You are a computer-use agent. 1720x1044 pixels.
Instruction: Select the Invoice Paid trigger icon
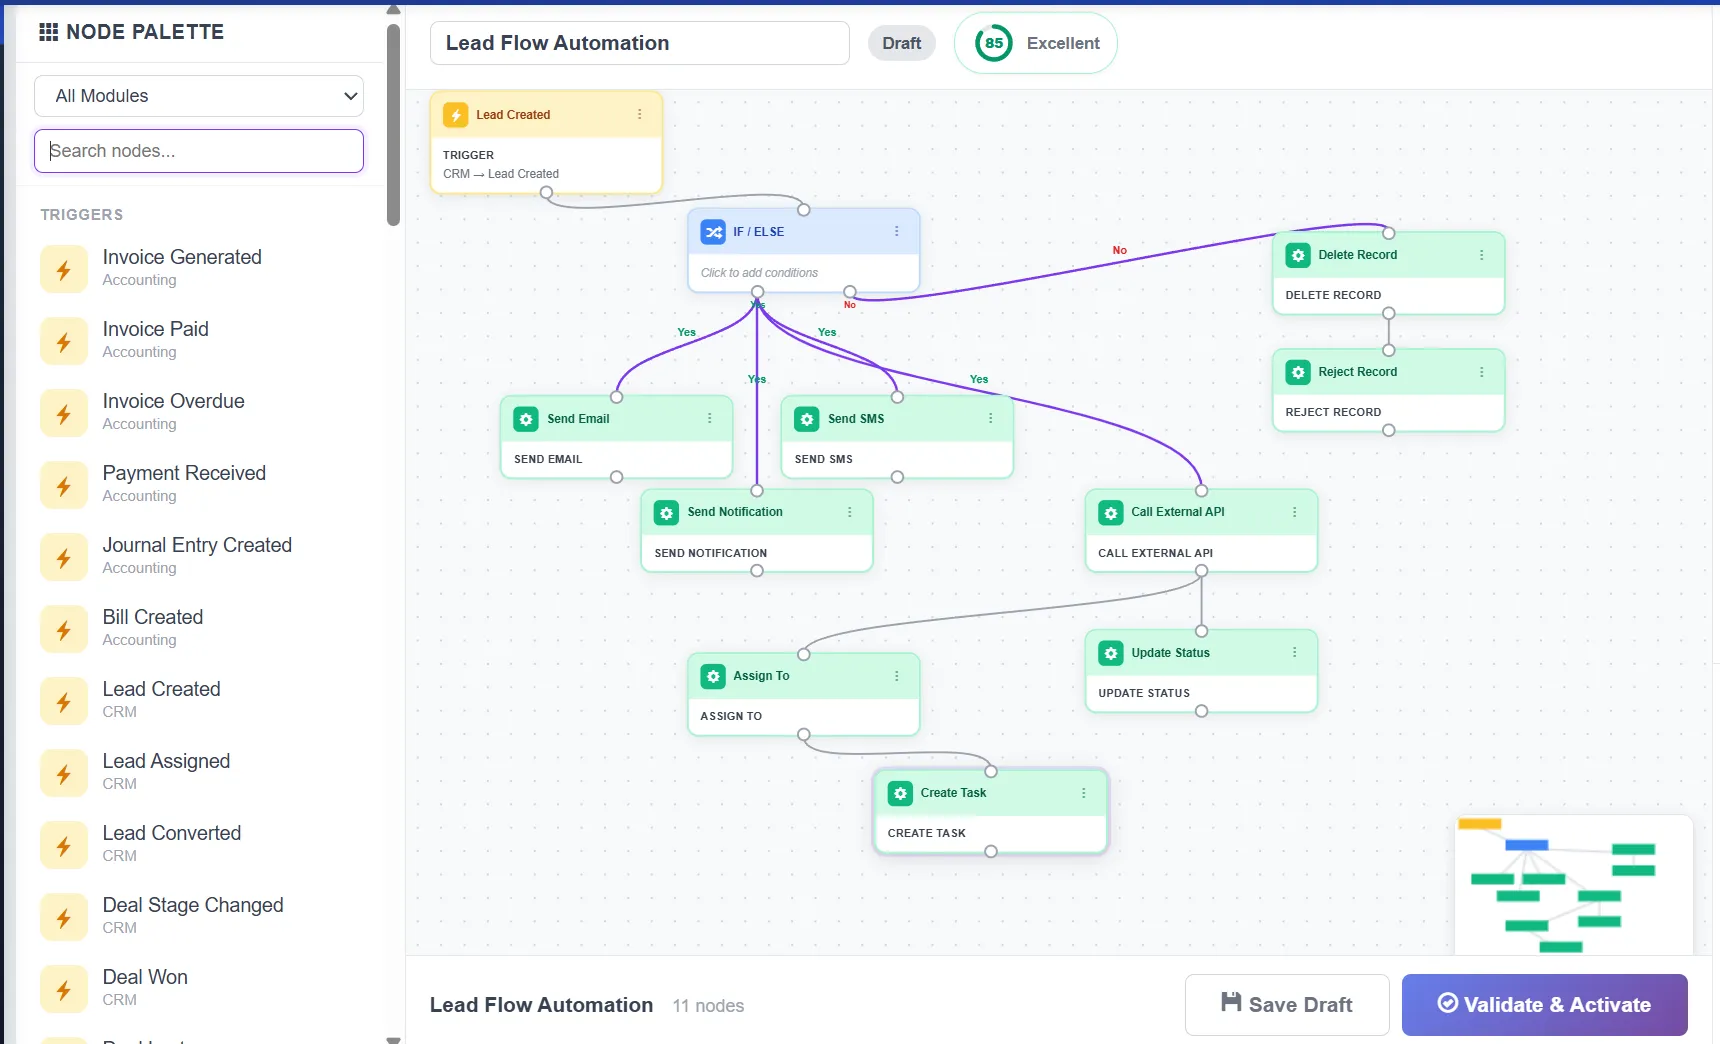click(x=64, y=340)
